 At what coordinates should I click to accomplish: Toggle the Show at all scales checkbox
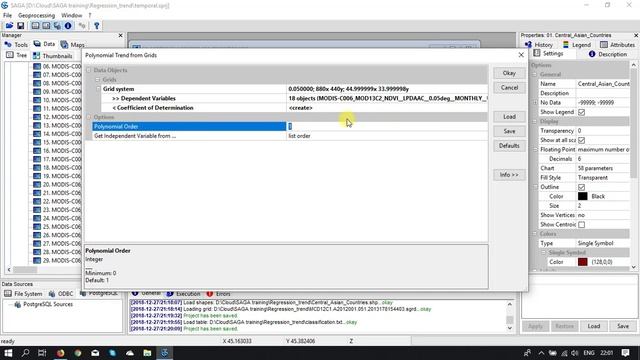click(581, 140)
